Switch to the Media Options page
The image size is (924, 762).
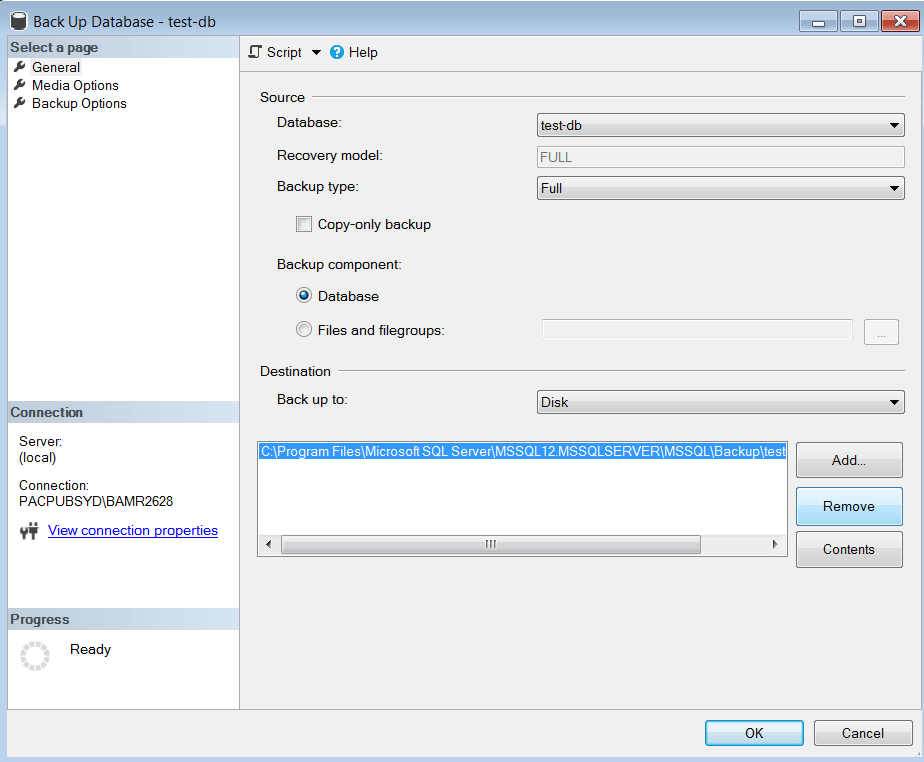click(x=75, y=85)
